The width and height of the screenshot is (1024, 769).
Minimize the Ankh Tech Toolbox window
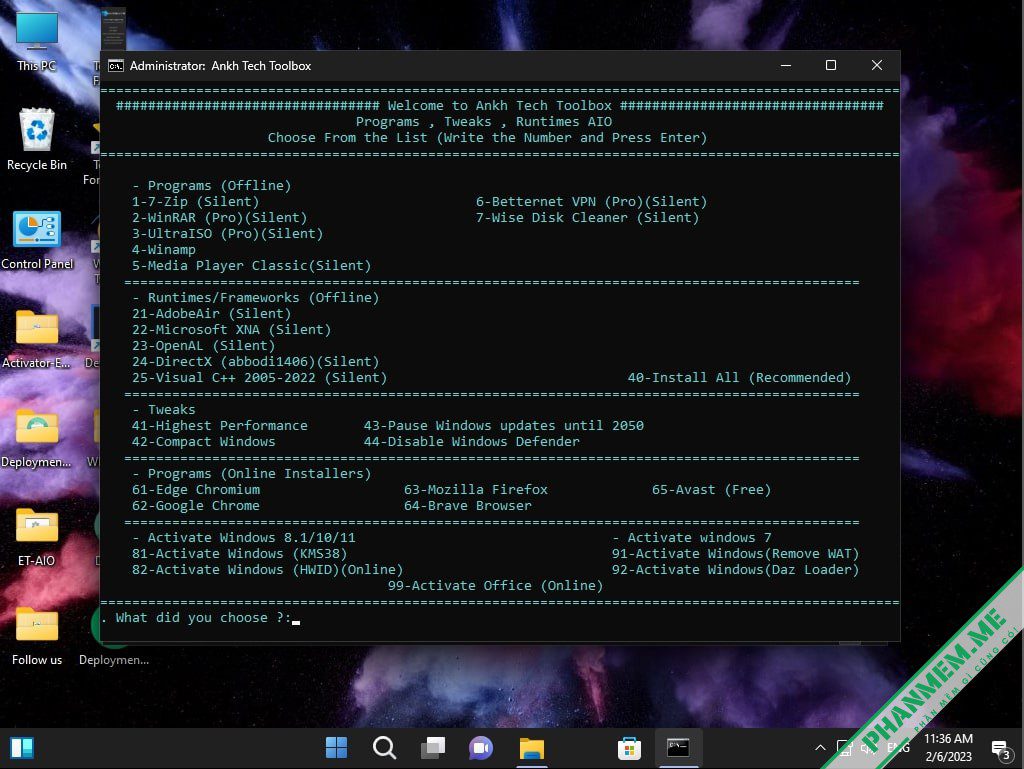pos(786,65)
